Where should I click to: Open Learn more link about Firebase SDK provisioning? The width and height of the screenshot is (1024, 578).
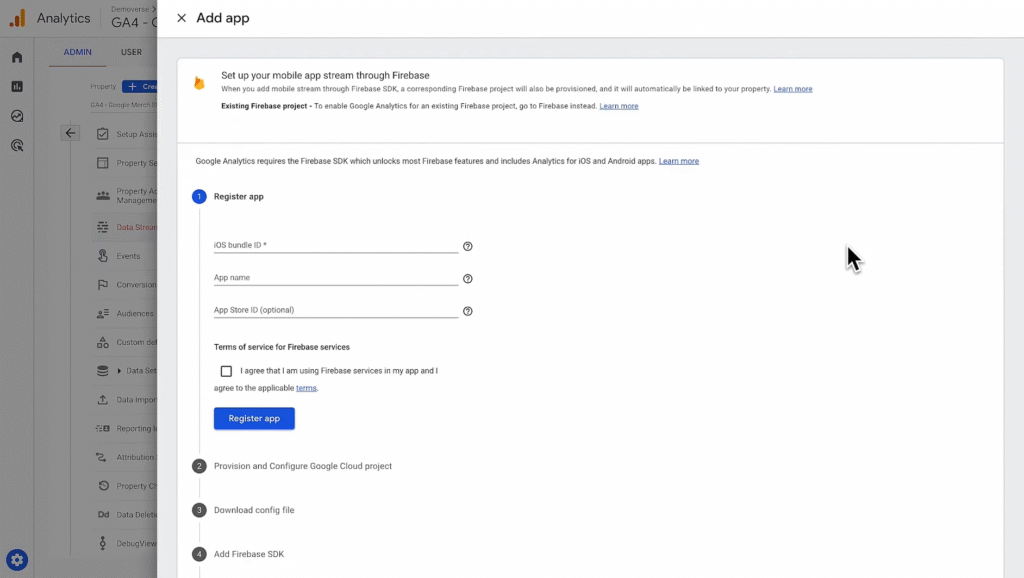point(793,89)
